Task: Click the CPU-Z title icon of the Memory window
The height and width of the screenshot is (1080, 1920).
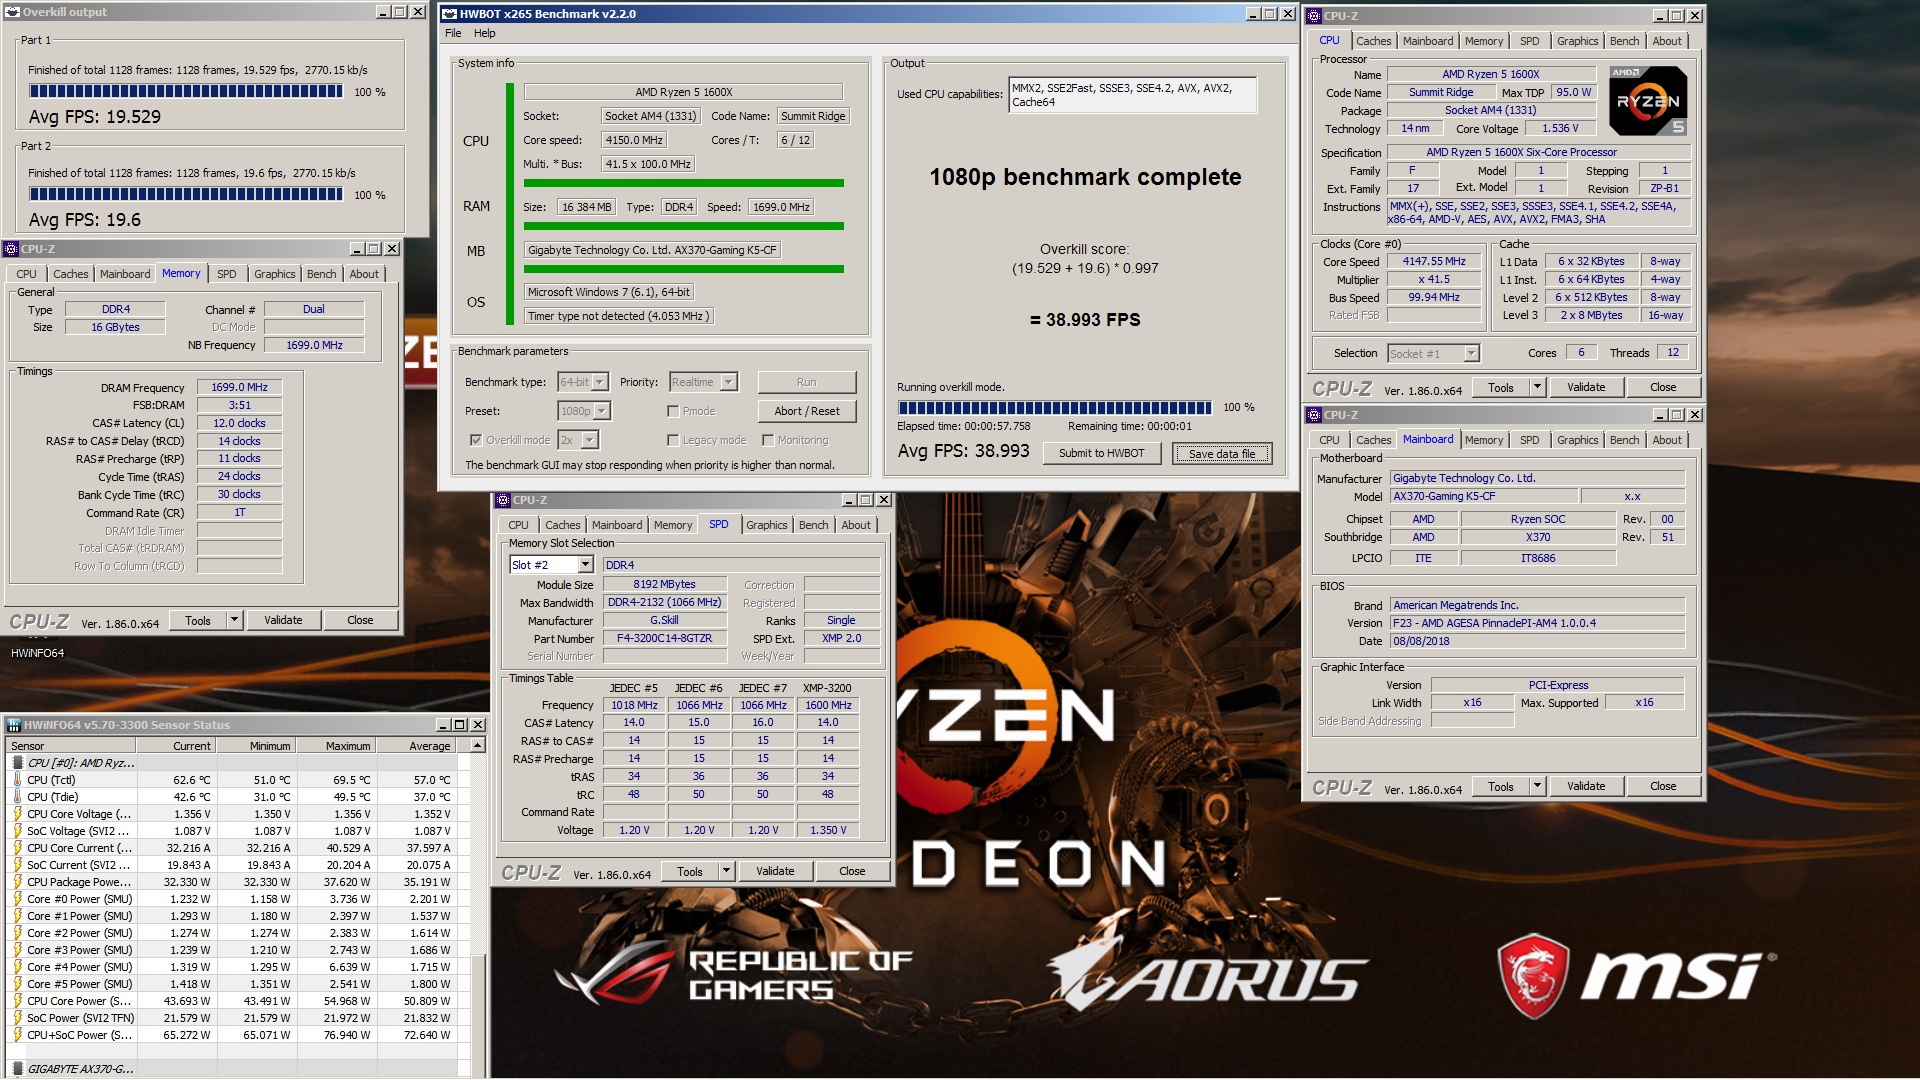Action: click(11, 249)
